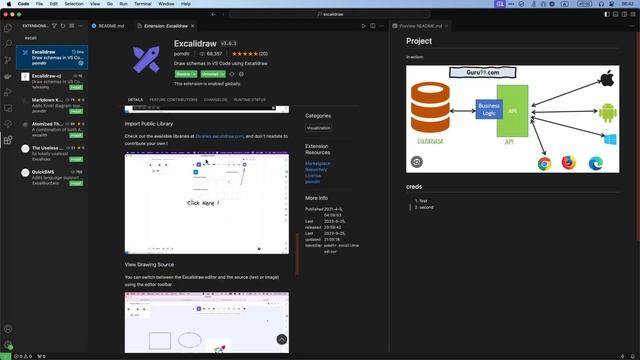Click manage gear on Excalidraw list item
Viewport: 640px width, 360px height.
[81, 63]
